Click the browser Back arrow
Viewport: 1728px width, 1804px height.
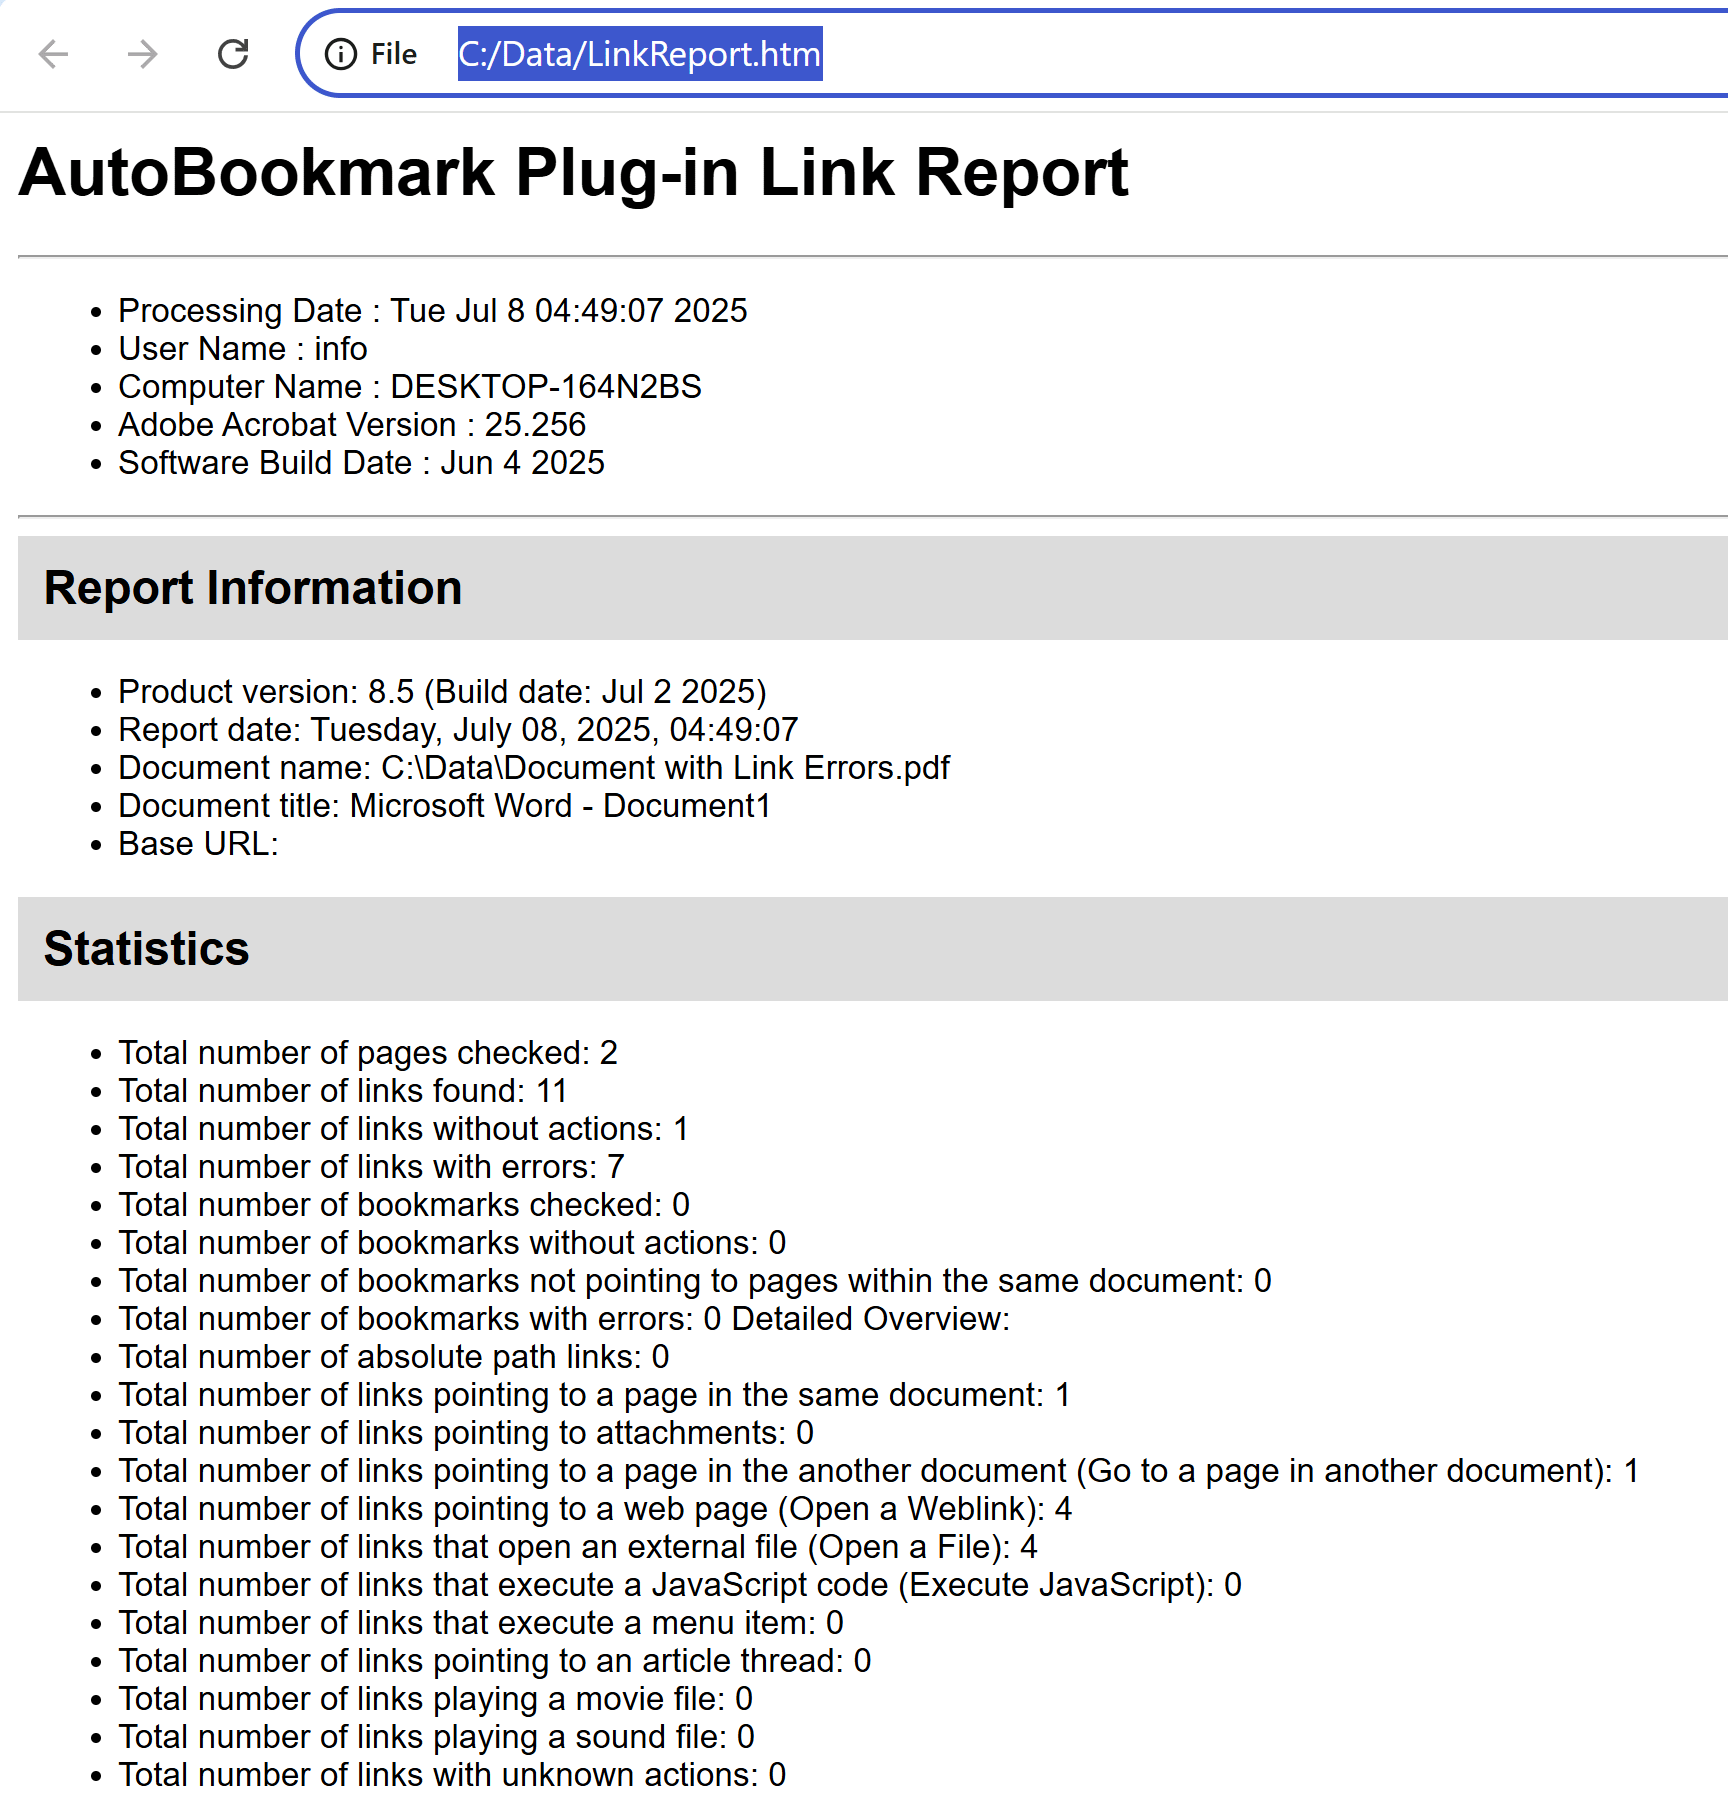(53, 54)
